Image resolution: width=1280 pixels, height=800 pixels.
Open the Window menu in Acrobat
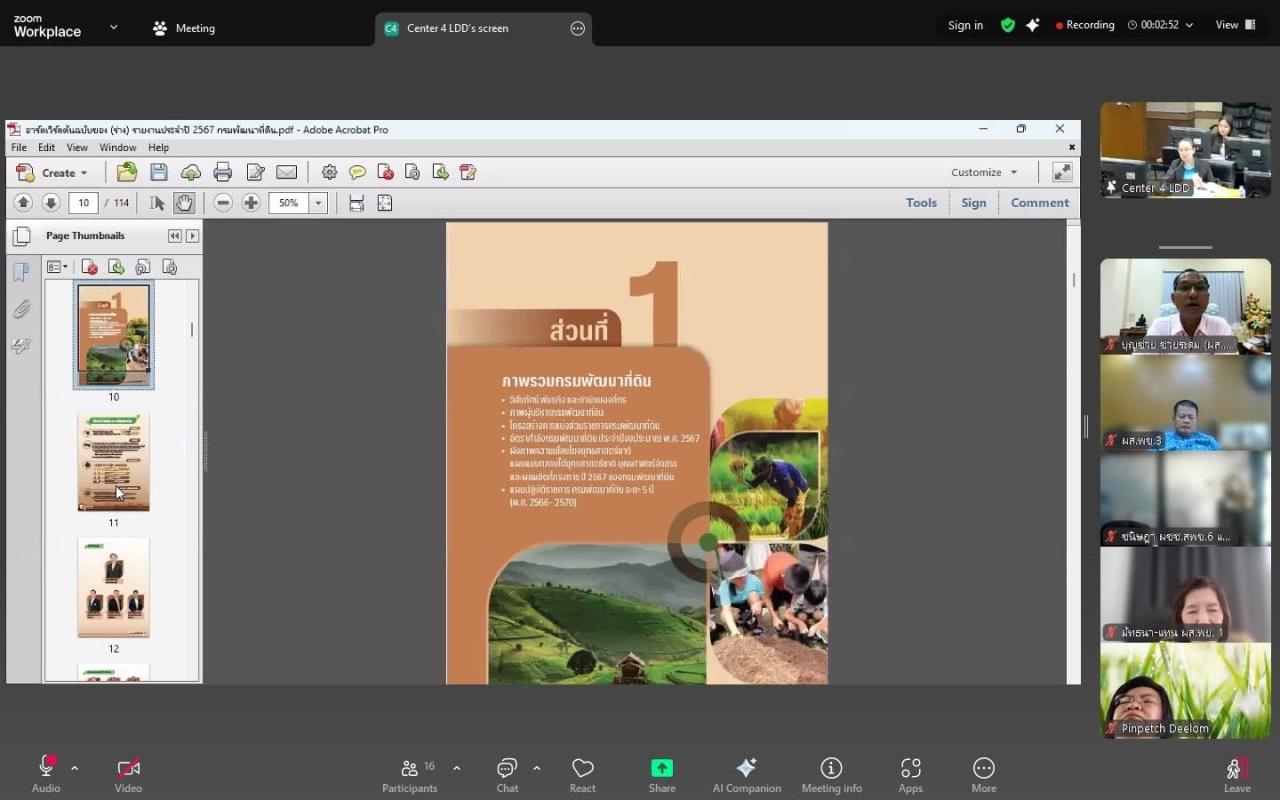tap(118, 147)
